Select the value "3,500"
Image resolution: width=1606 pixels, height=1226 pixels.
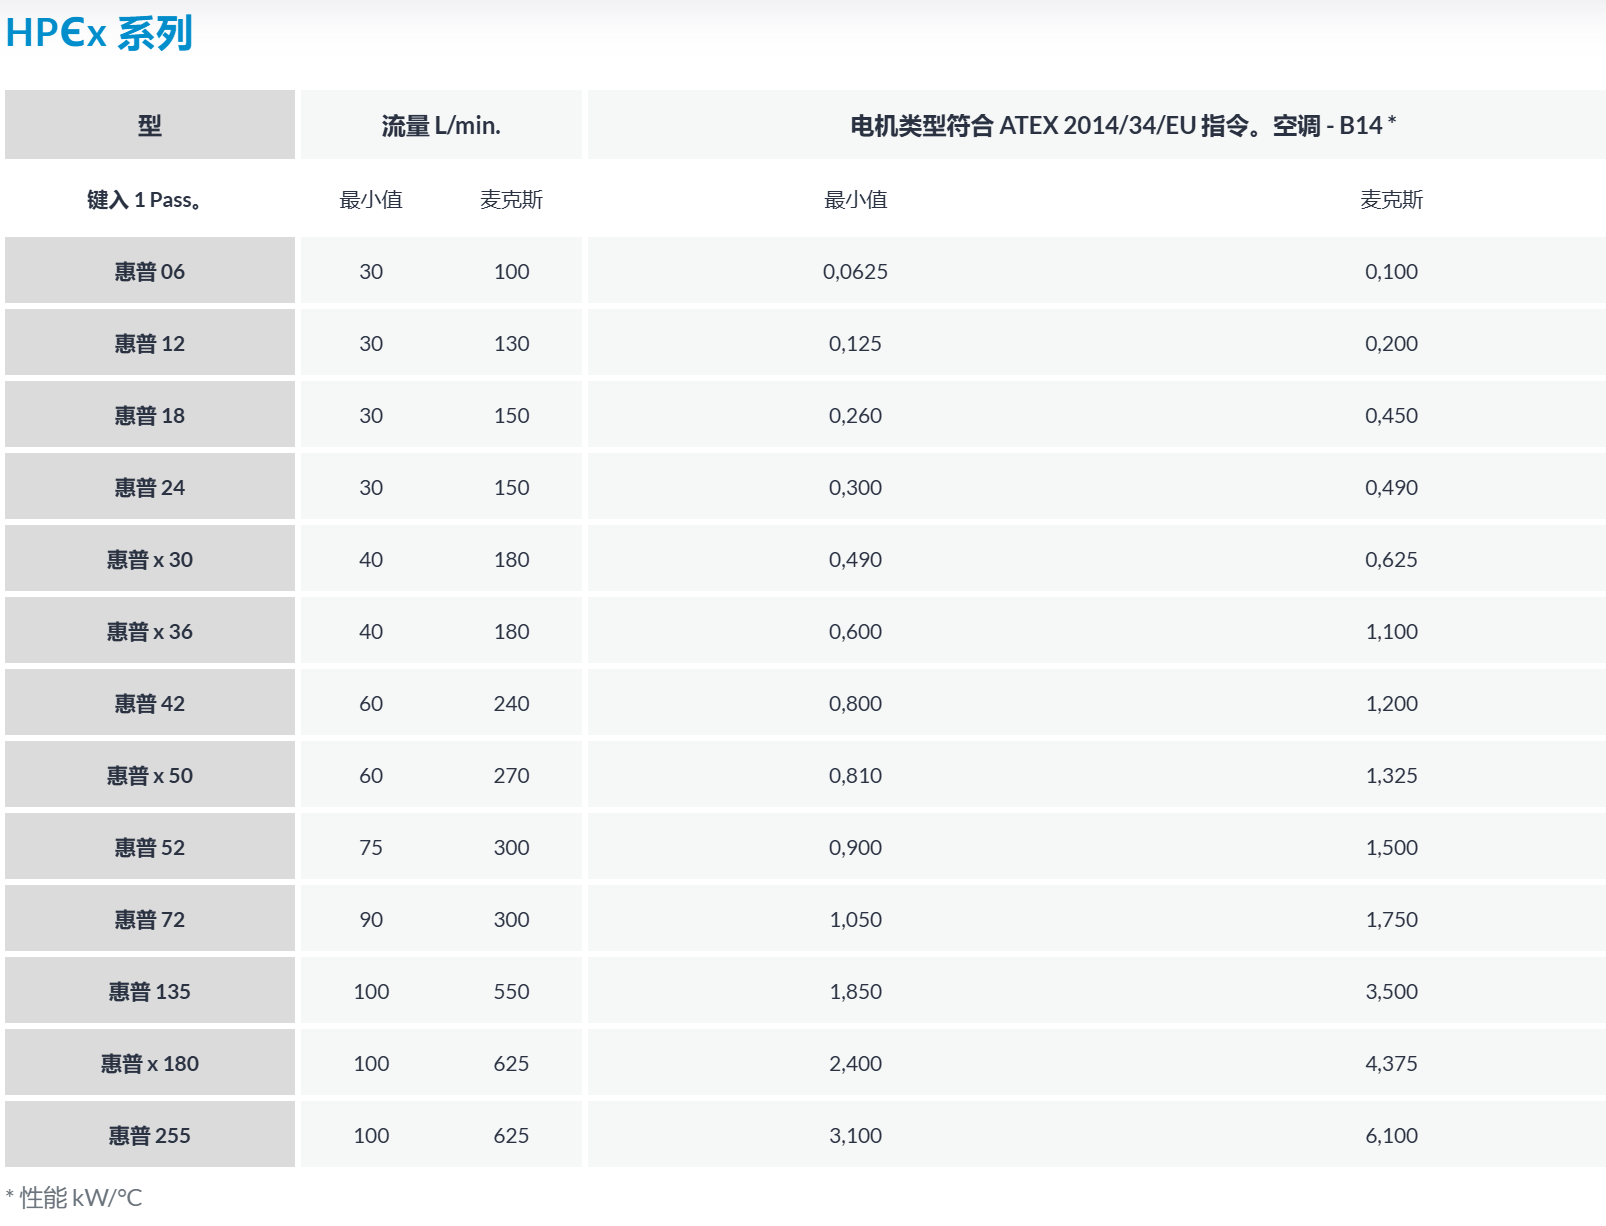(x=1392, y=992)
